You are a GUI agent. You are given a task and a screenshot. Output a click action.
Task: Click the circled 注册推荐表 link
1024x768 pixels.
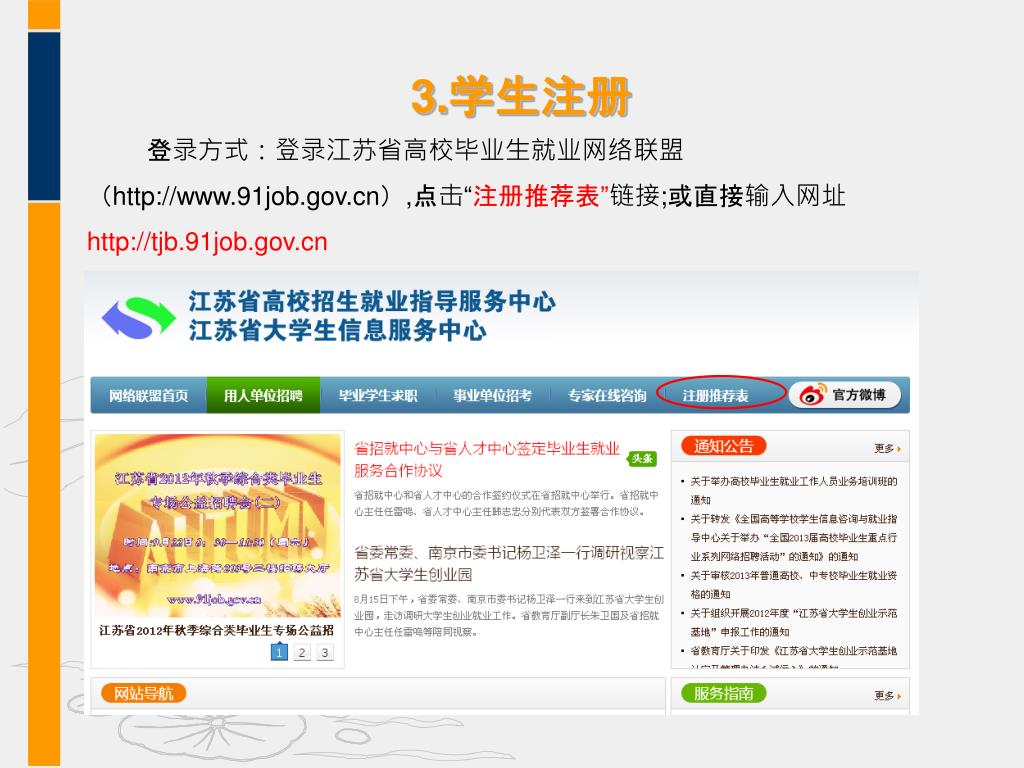[716, 395]
